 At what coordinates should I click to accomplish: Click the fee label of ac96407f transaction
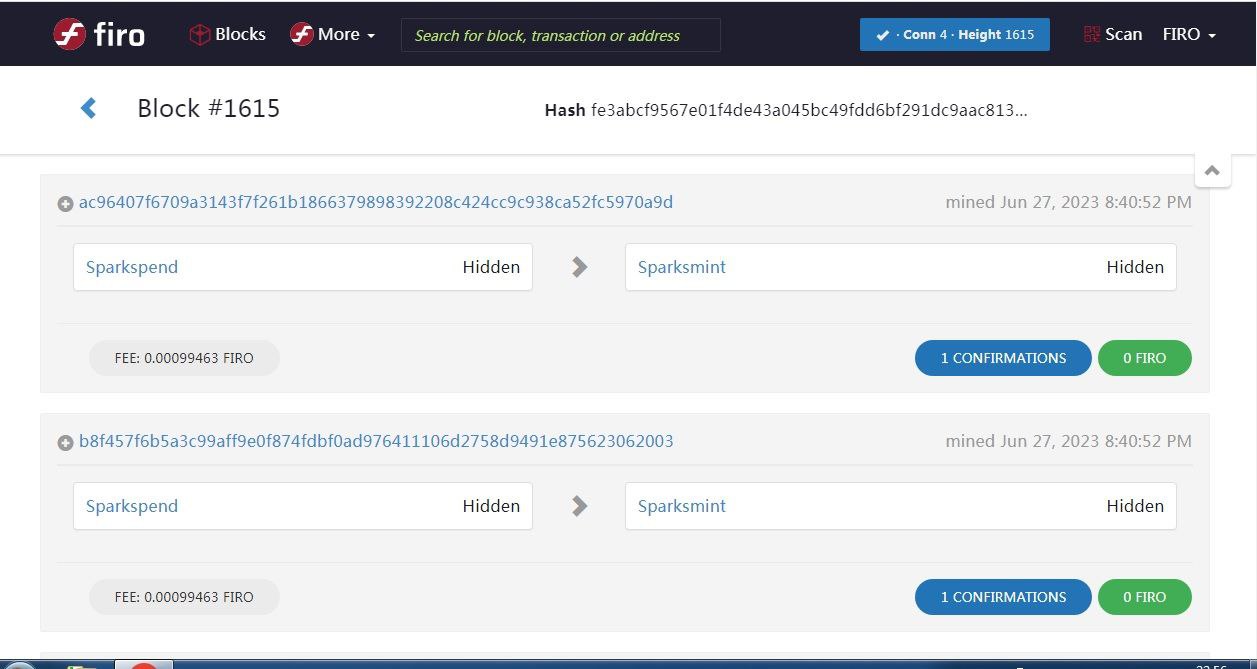click(x=184, y=358)
